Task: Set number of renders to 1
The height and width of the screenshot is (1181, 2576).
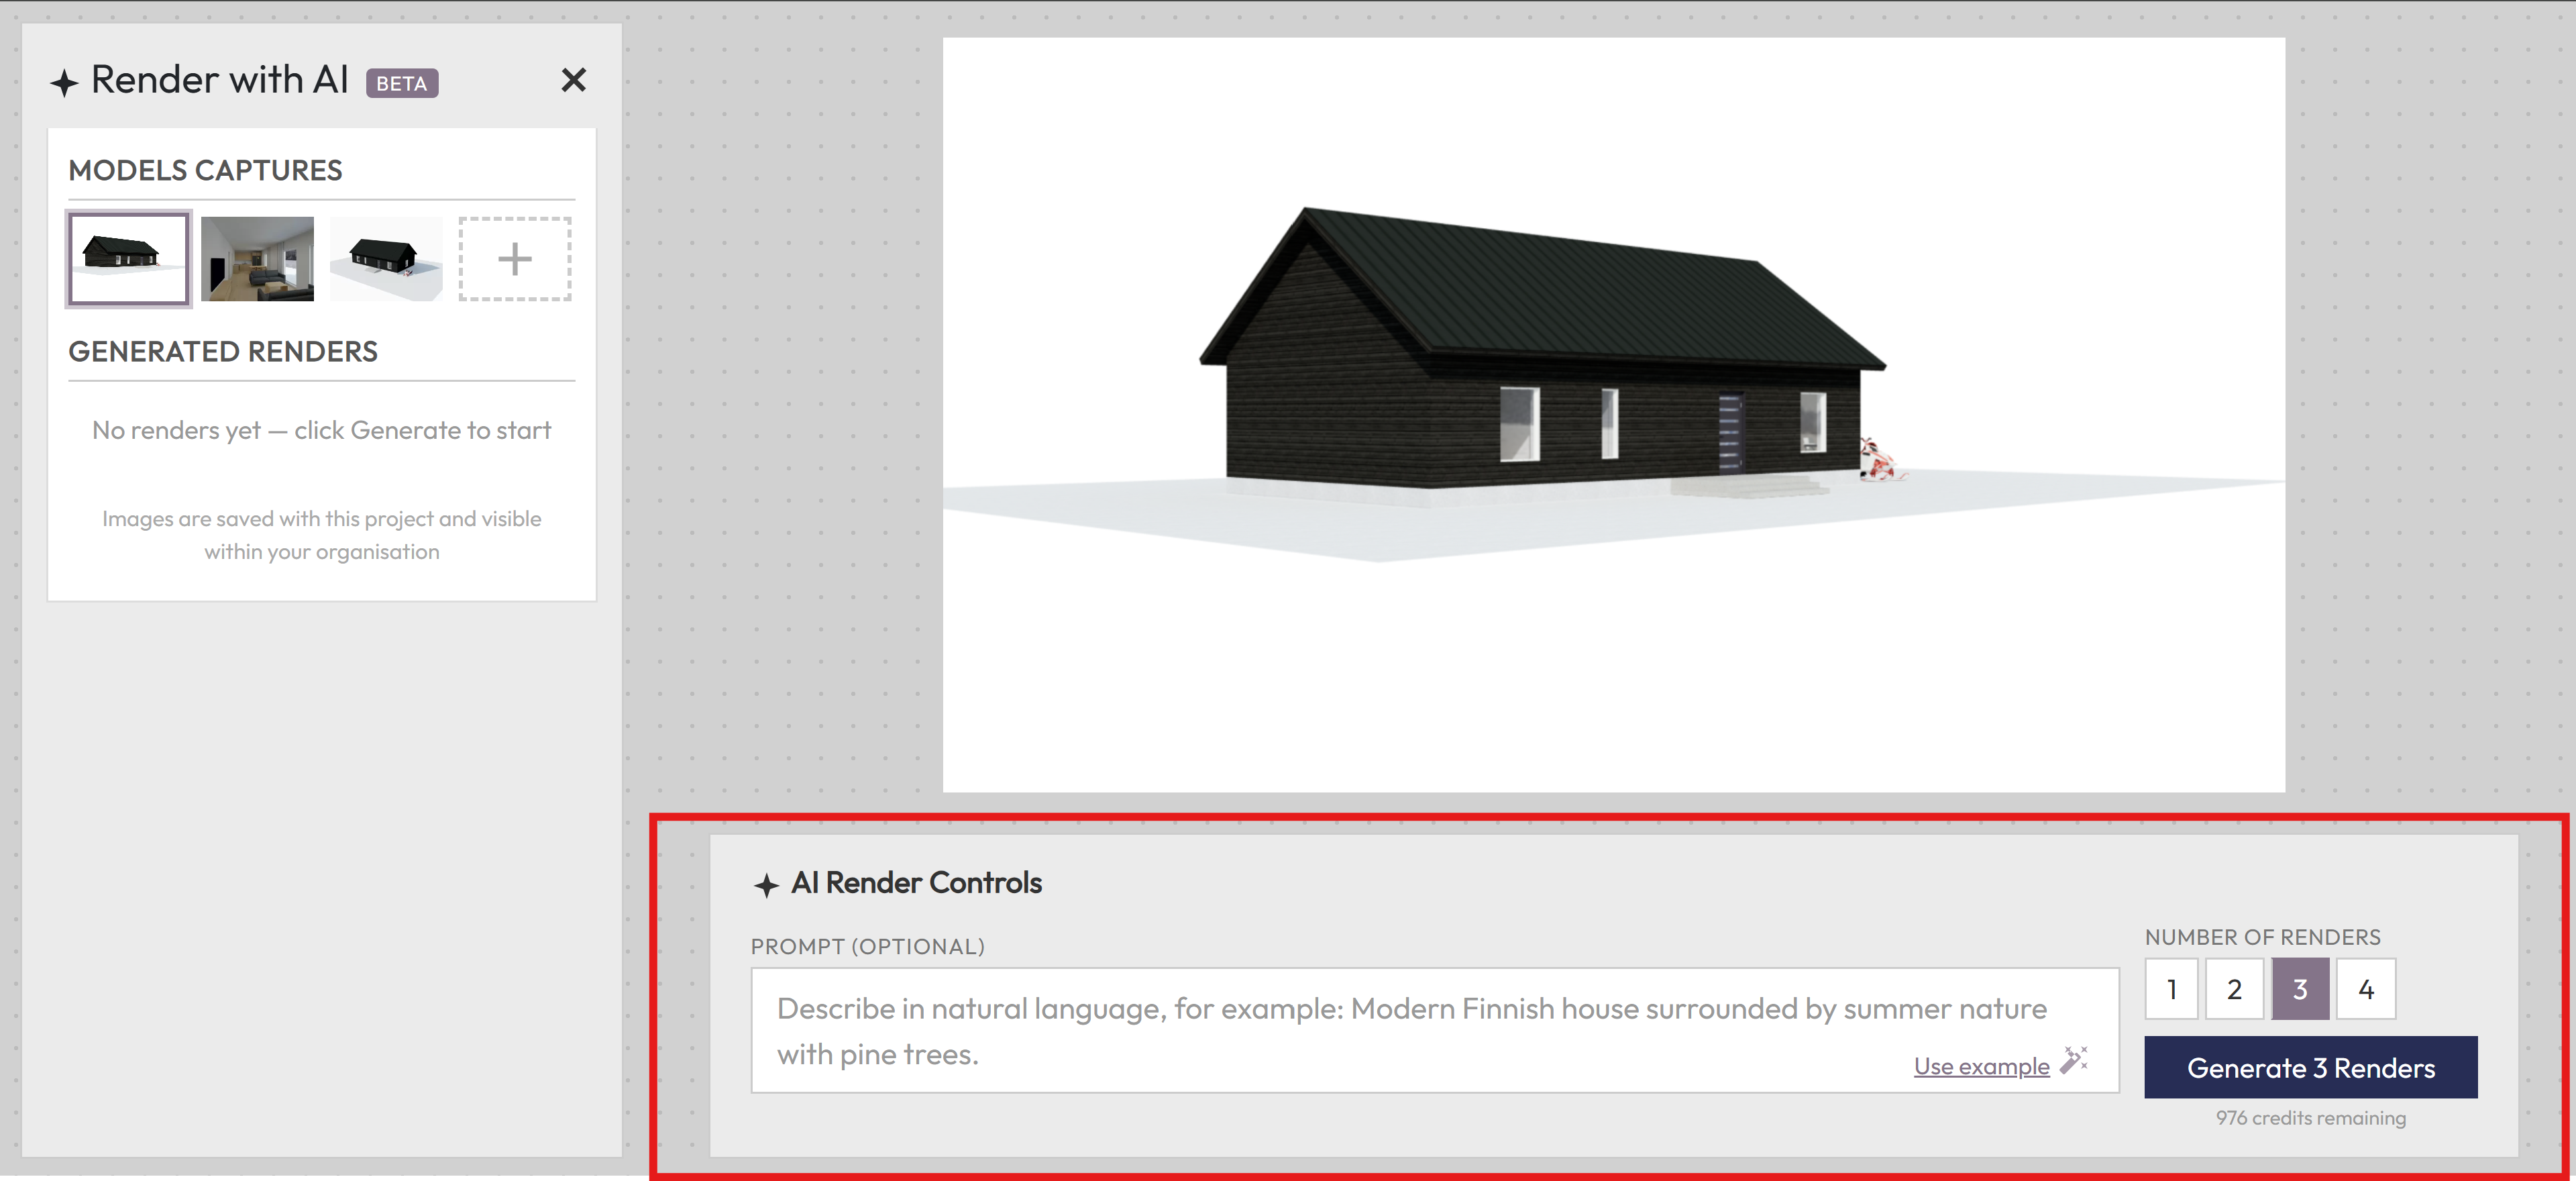Action: tap(2171, 989)
